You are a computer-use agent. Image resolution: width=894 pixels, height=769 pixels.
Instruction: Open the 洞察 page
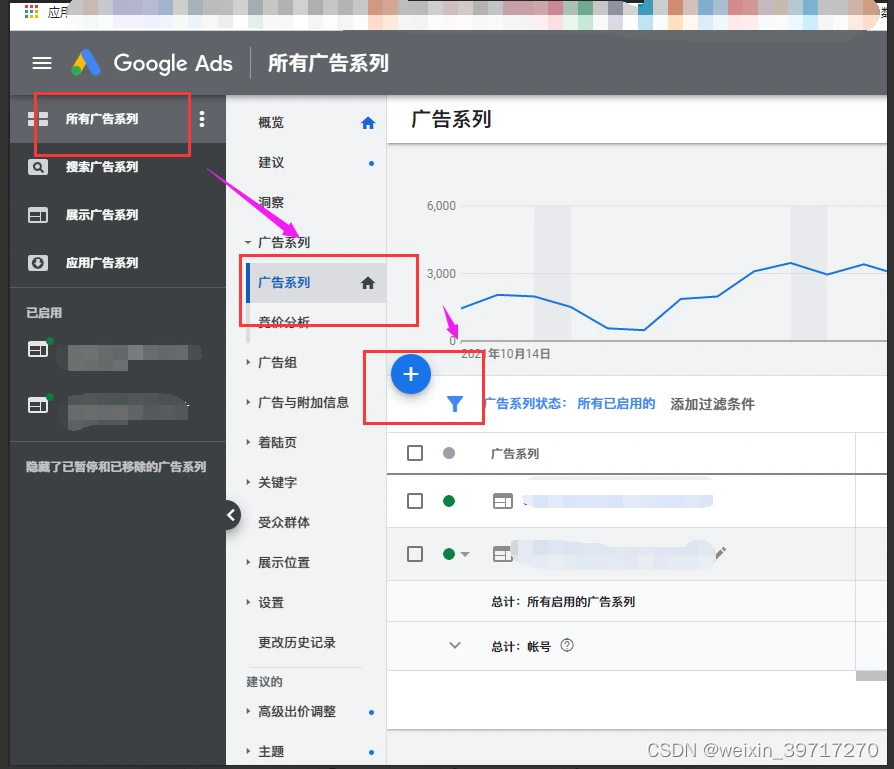(271, 202)
